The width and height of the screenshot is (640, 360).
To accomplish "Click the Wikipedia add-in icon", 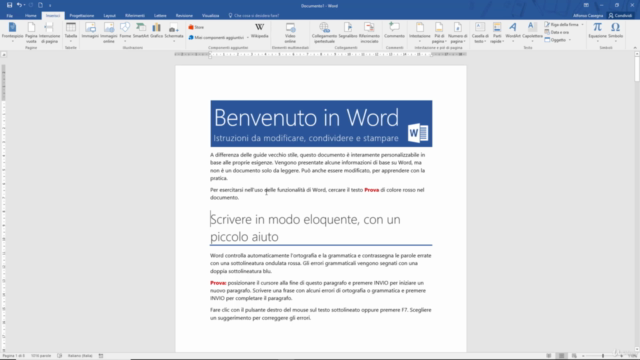I will (260, 31).
